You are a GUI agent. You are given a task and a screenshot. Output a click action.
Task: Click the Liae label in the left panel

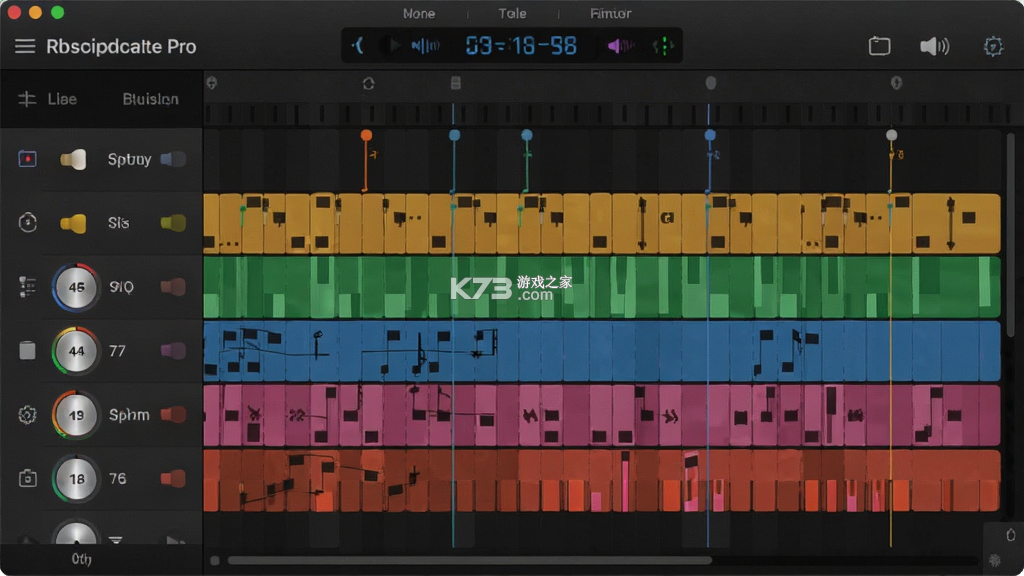tap(62, 99)
